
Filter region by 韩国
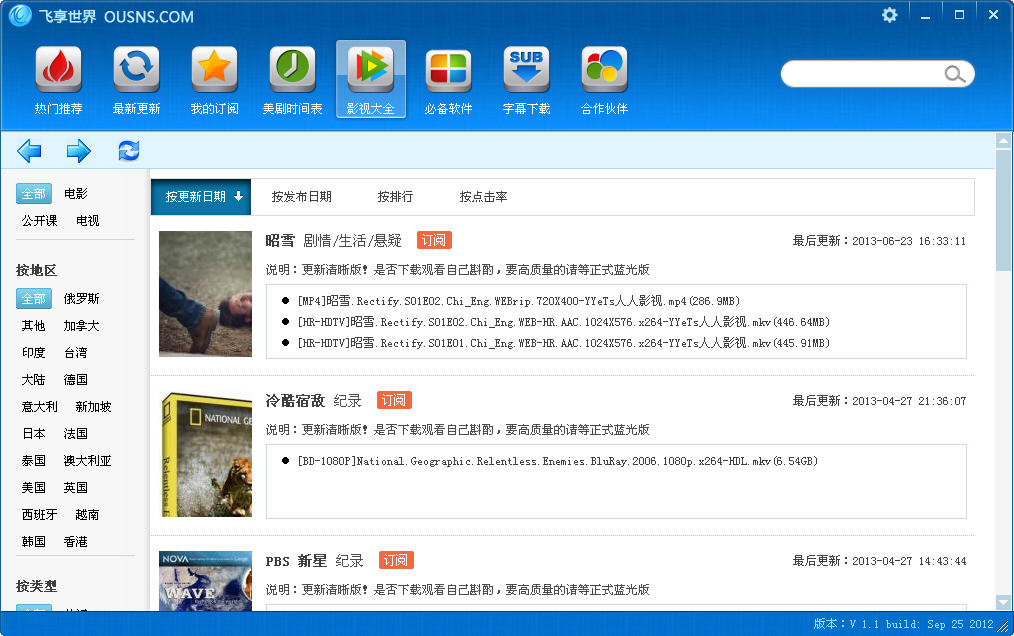(34, 542)
